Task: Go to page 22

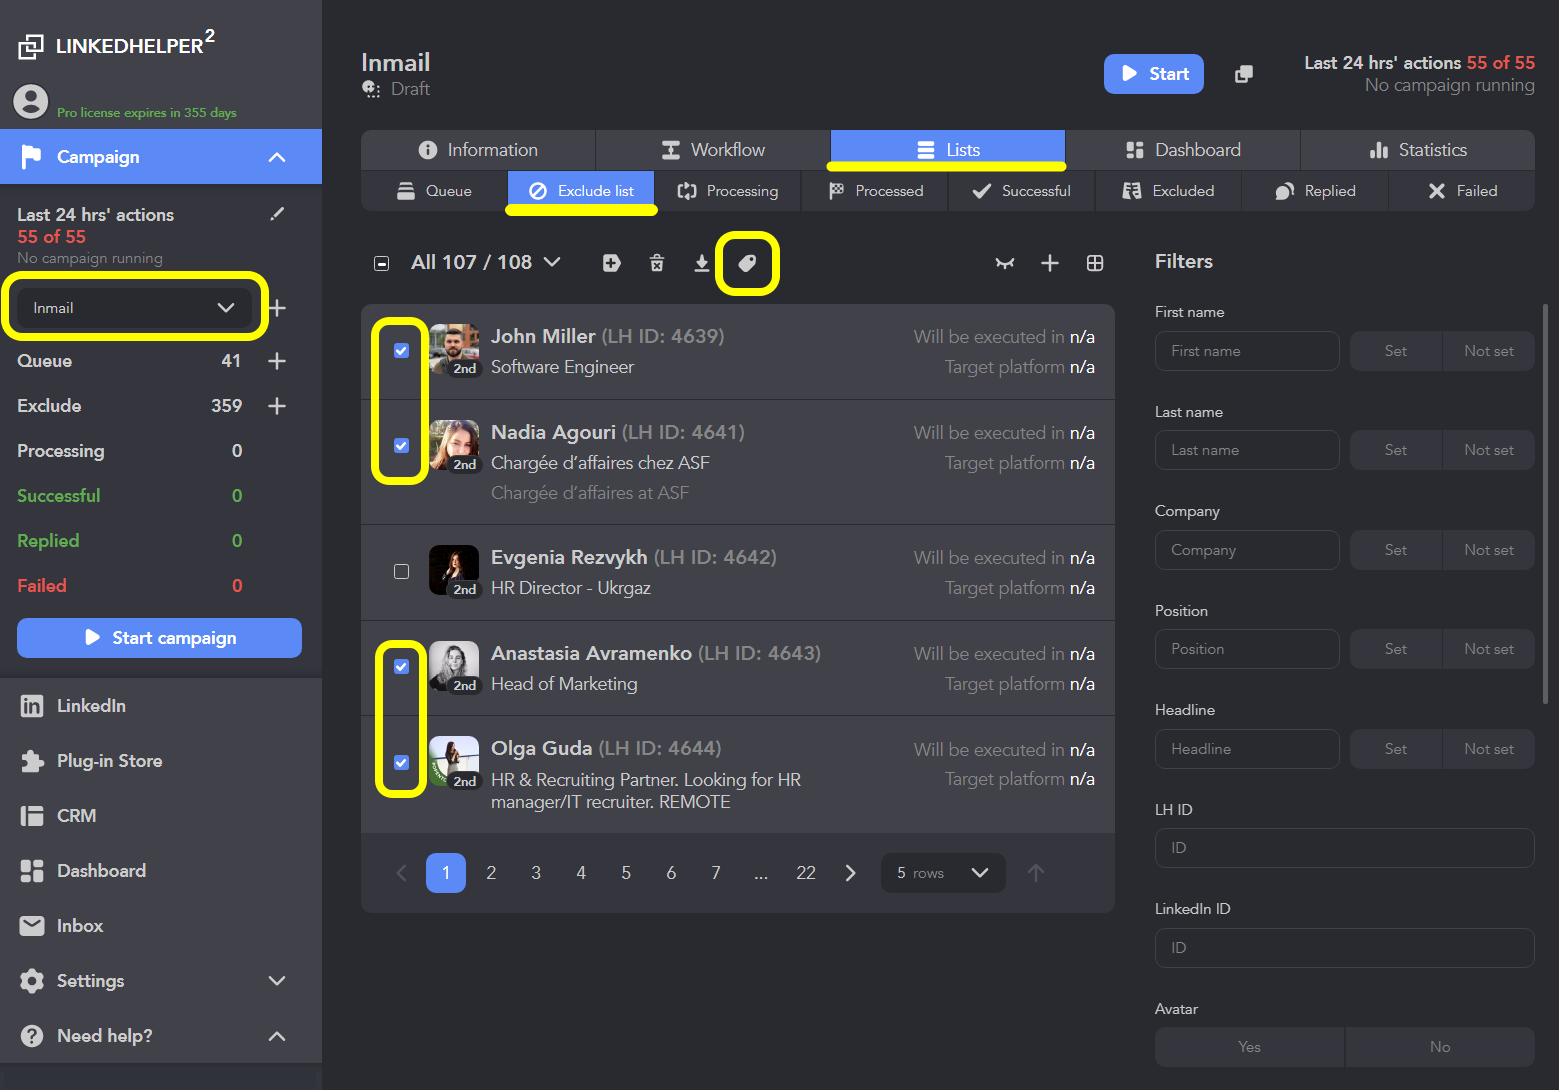Action: [806, 873]
